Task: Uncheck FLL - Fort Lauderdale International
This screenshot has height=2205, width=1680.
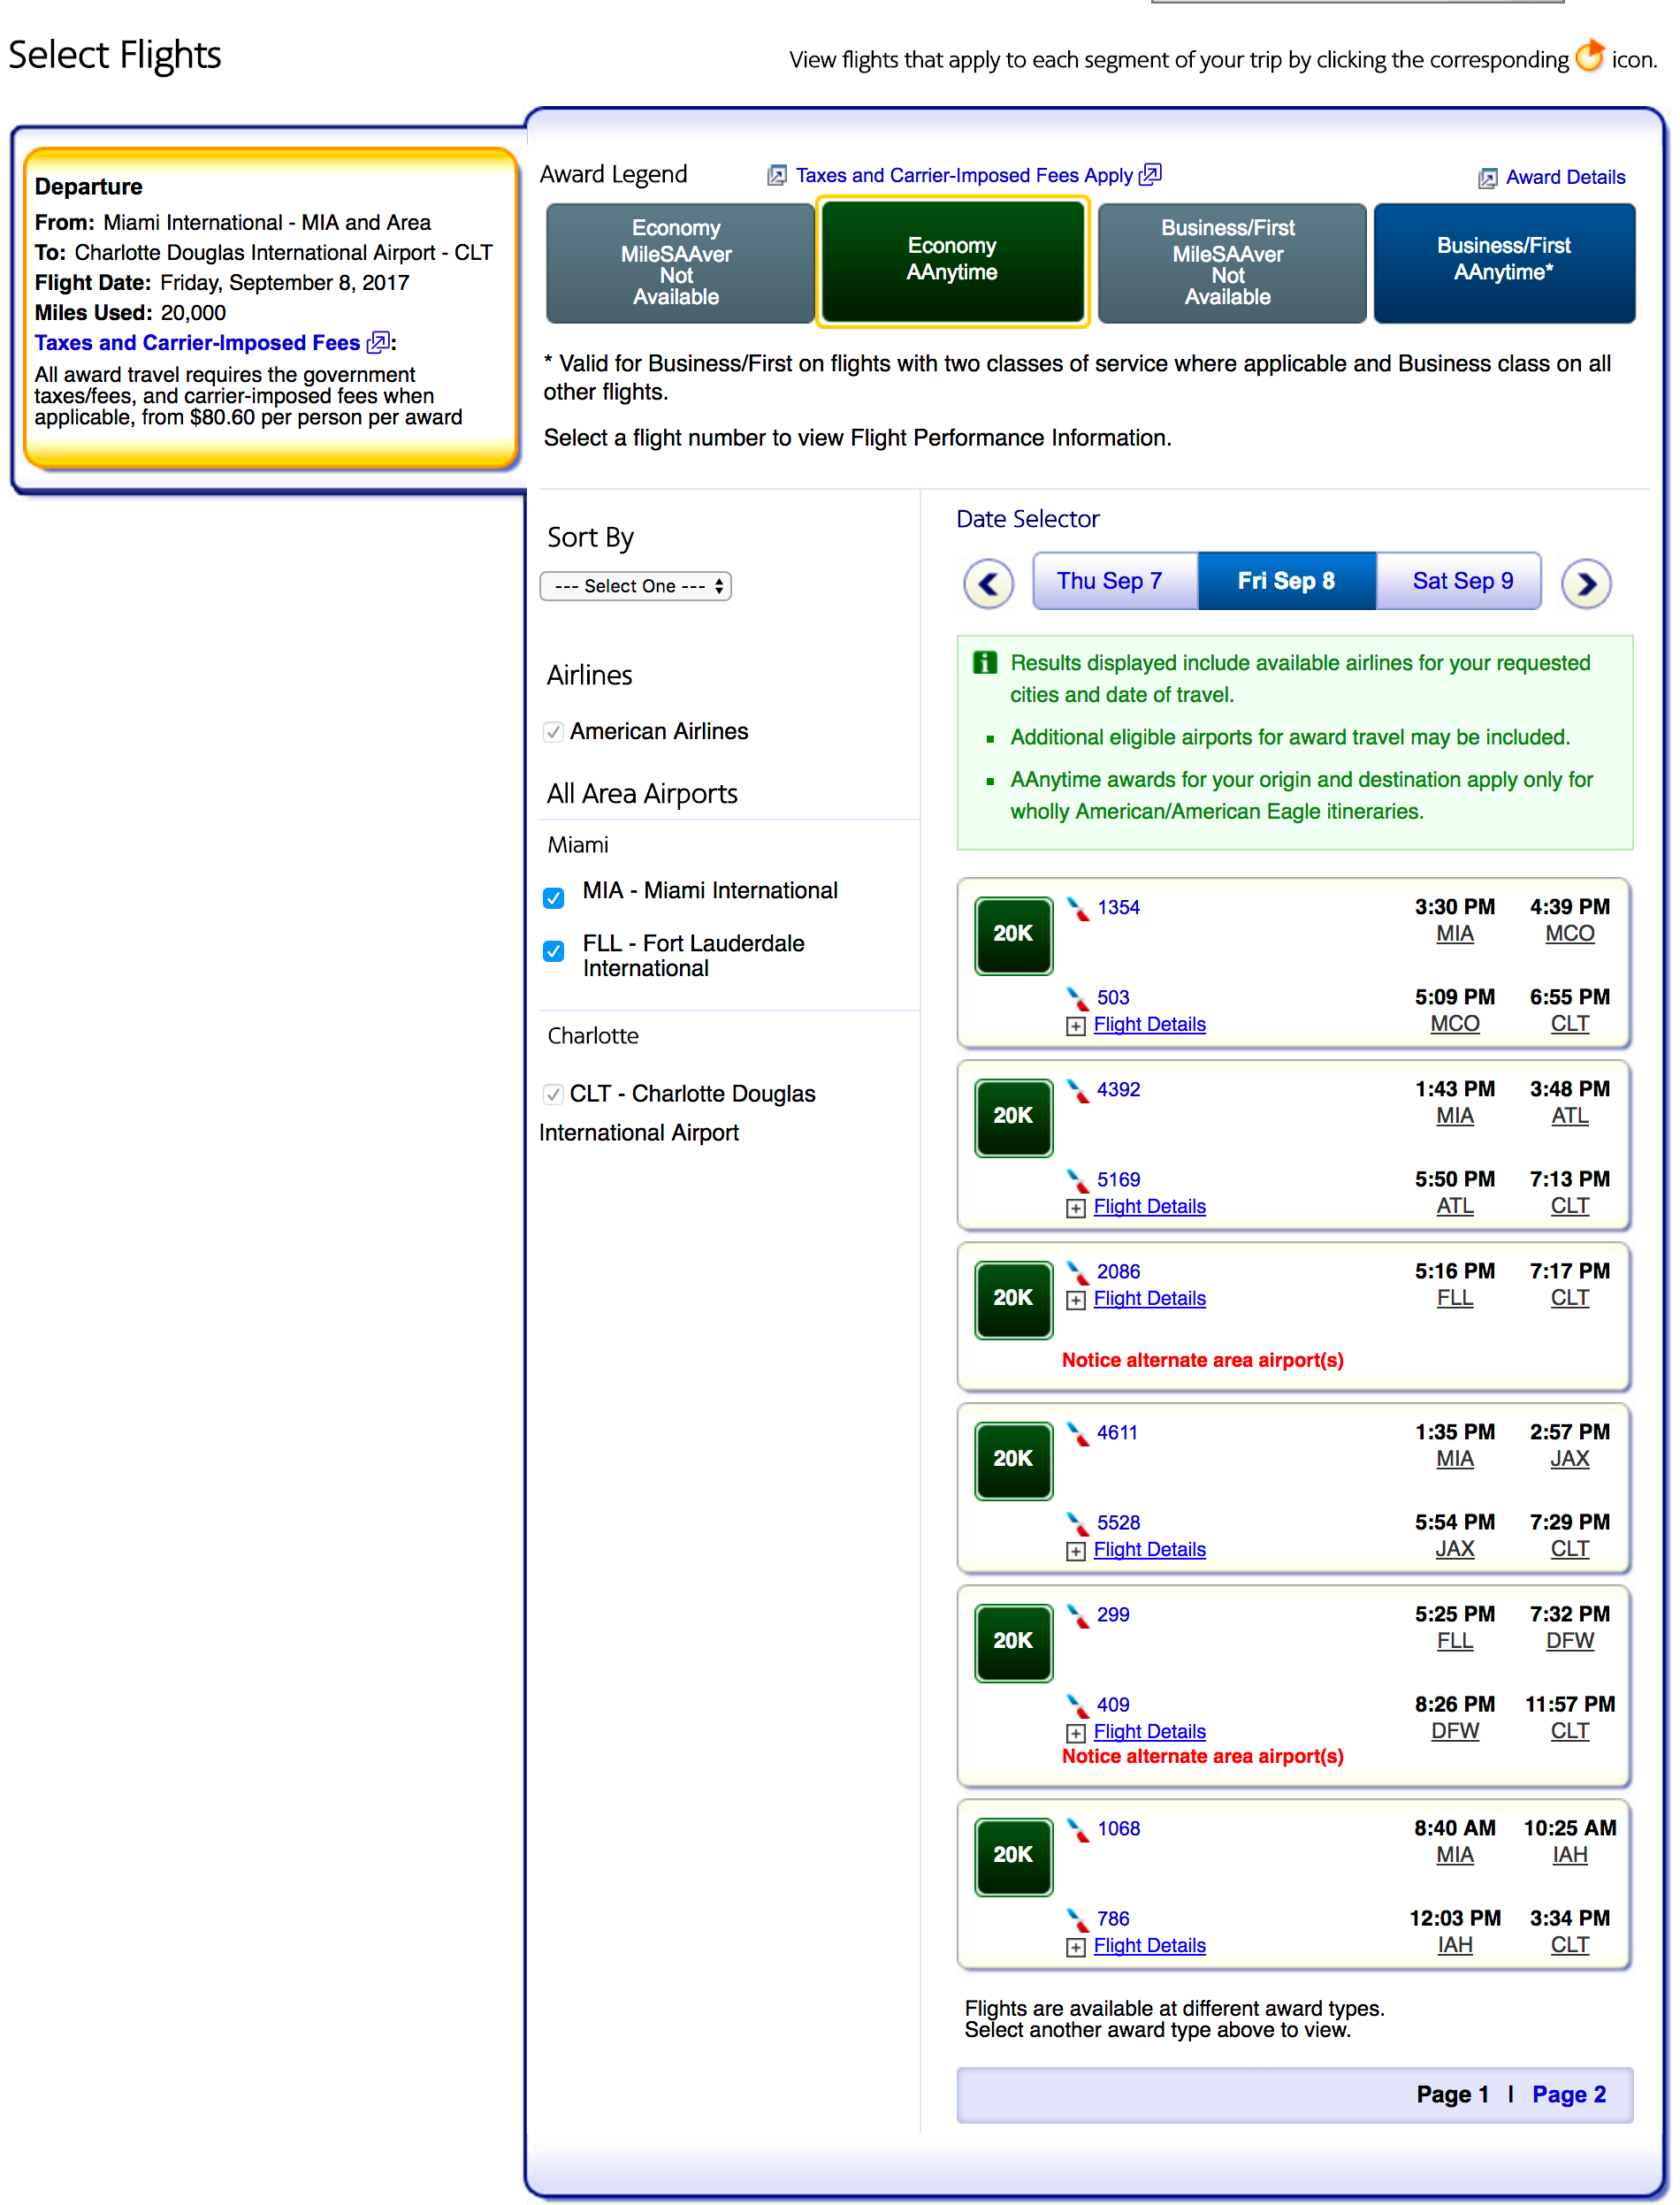Action: click(x=553, y=950)
